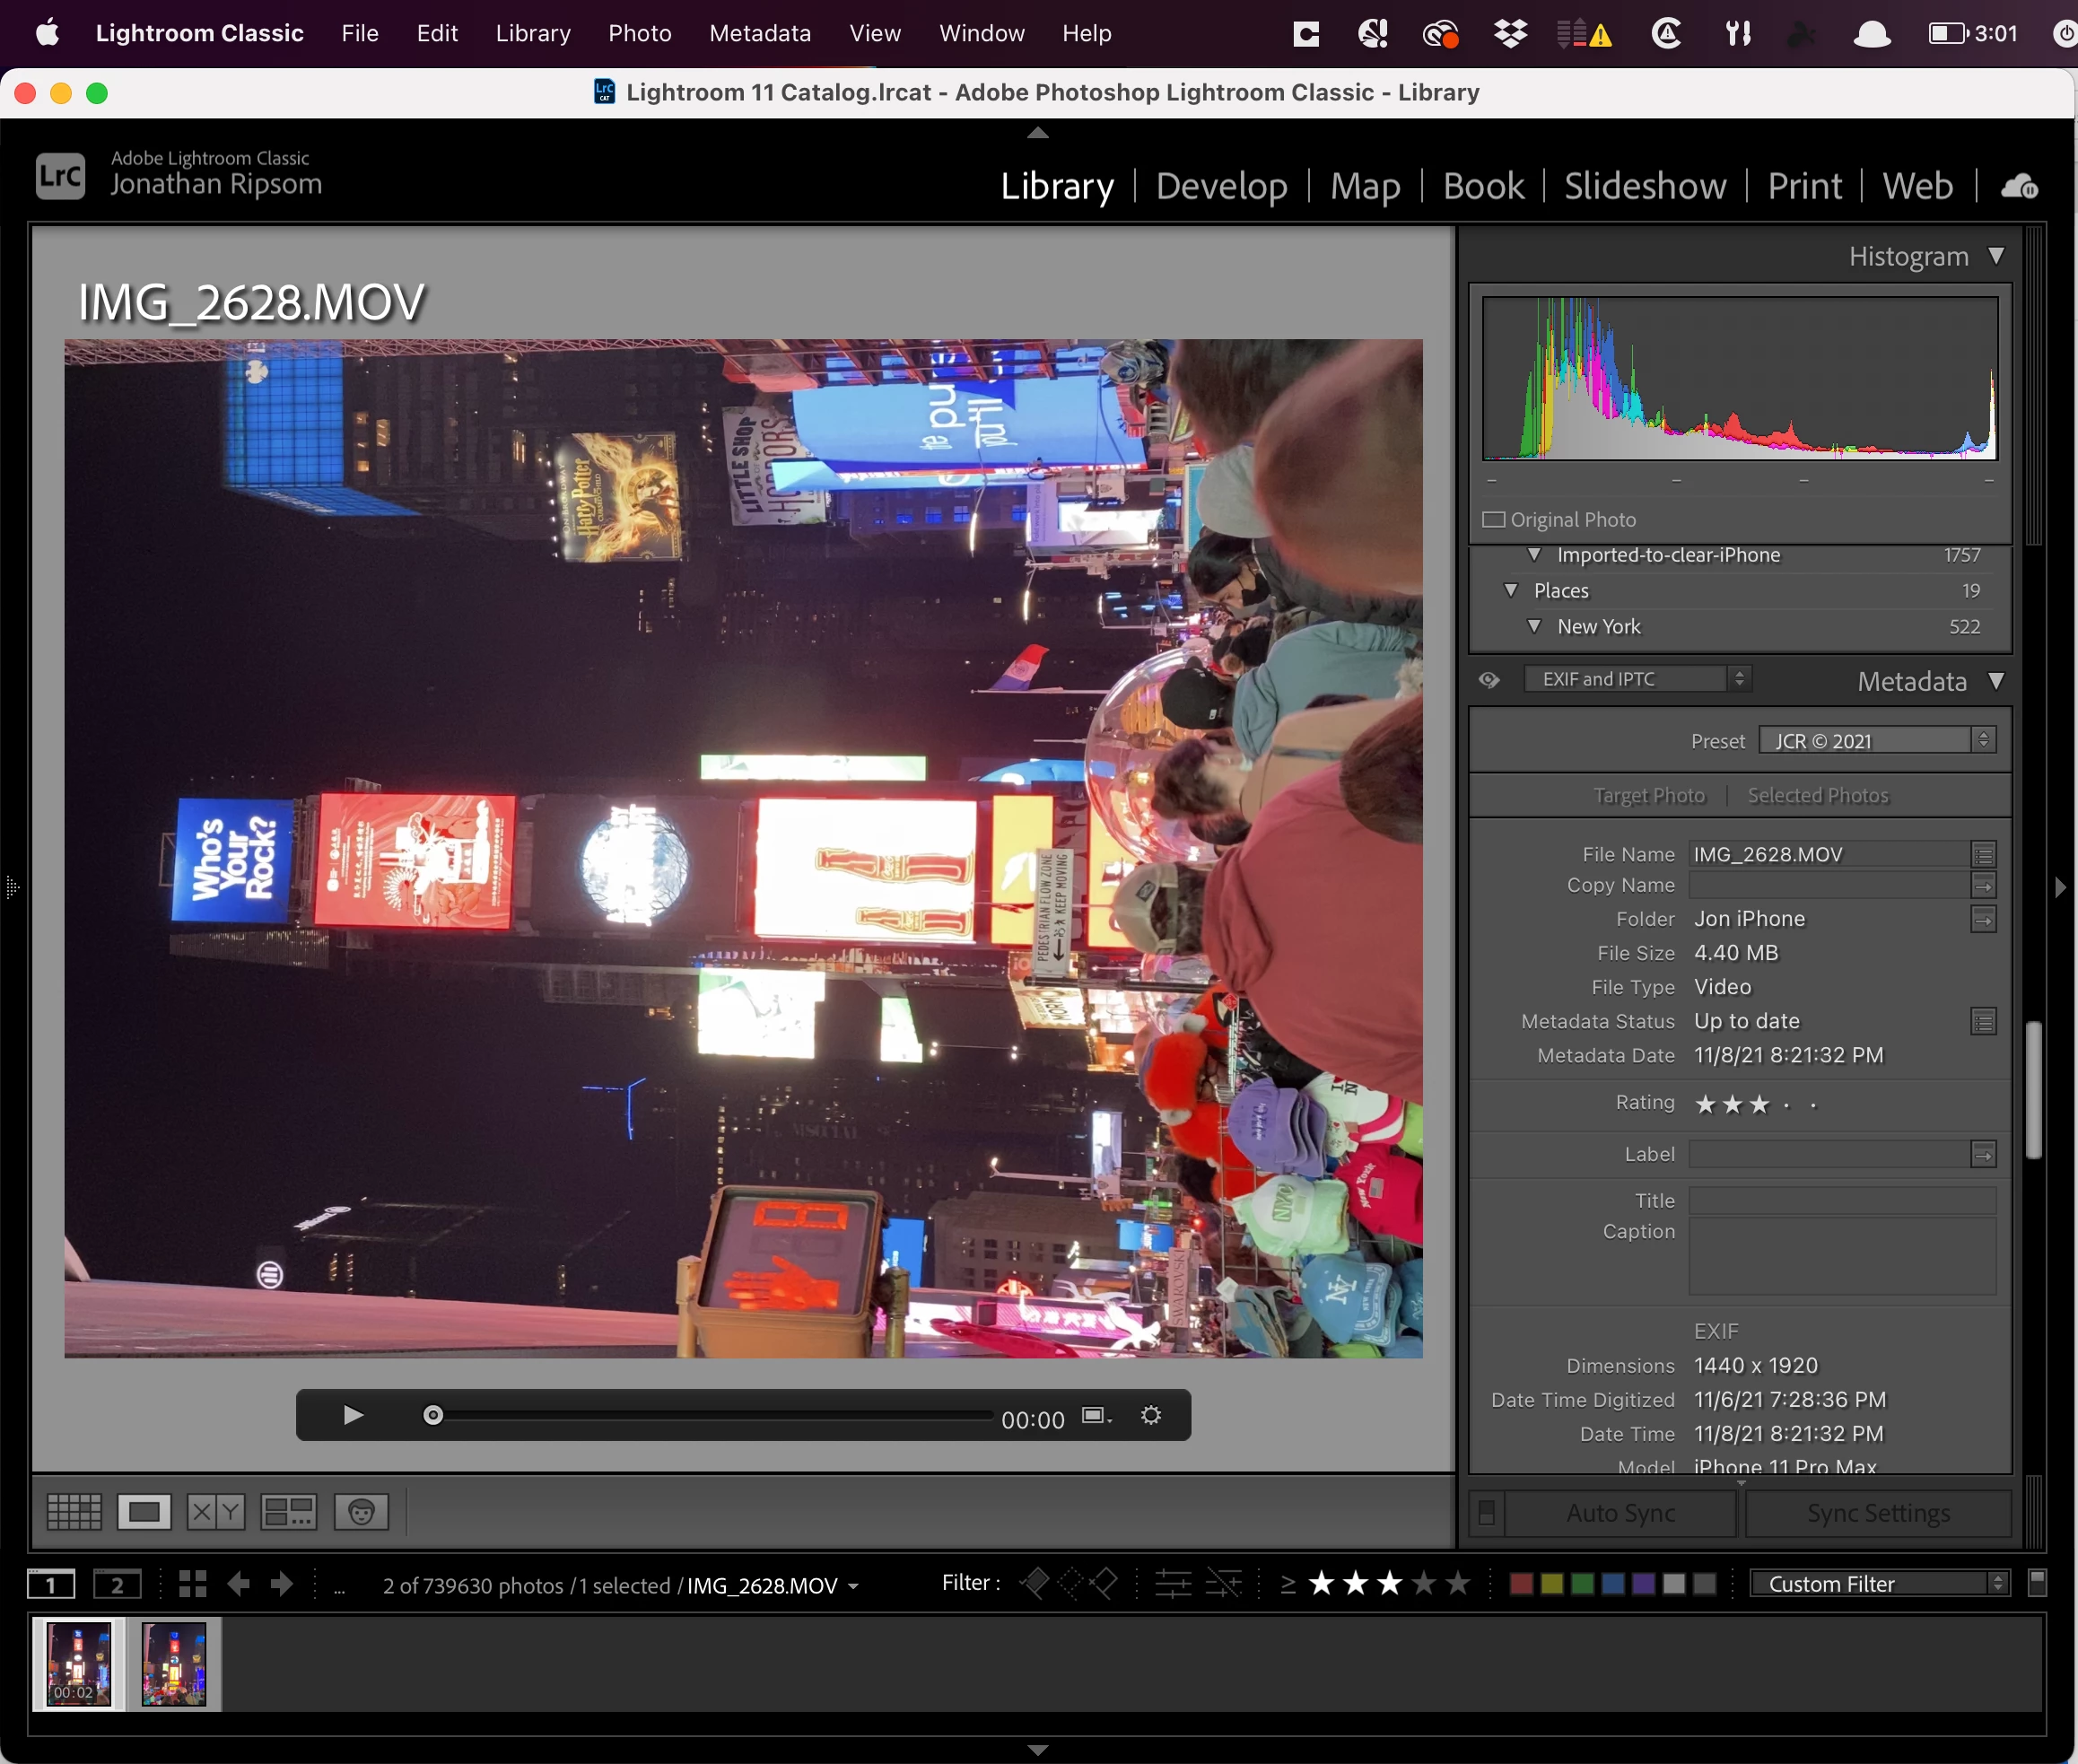Open the Metadata menu
This screenshot has width=2078, height=1764.
pos(759,33)
